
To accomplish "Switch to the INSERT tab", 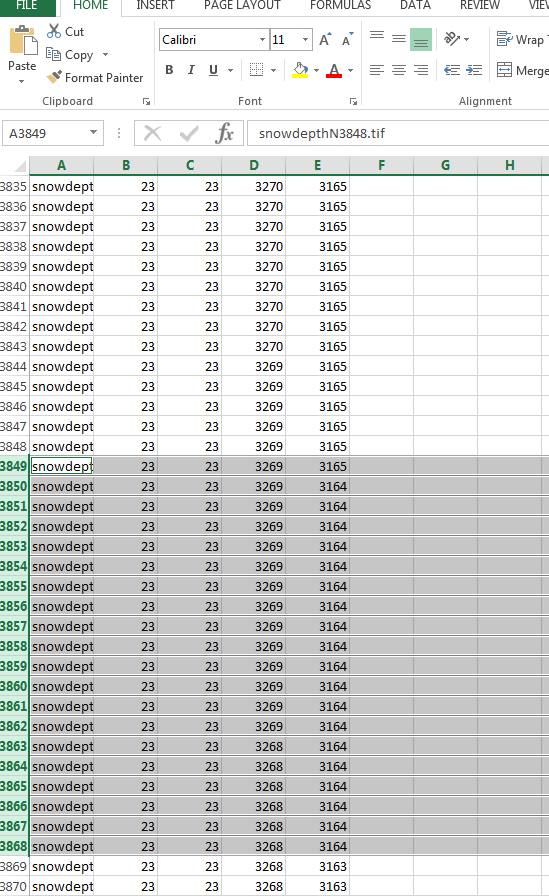I will [x=155, y=5].
